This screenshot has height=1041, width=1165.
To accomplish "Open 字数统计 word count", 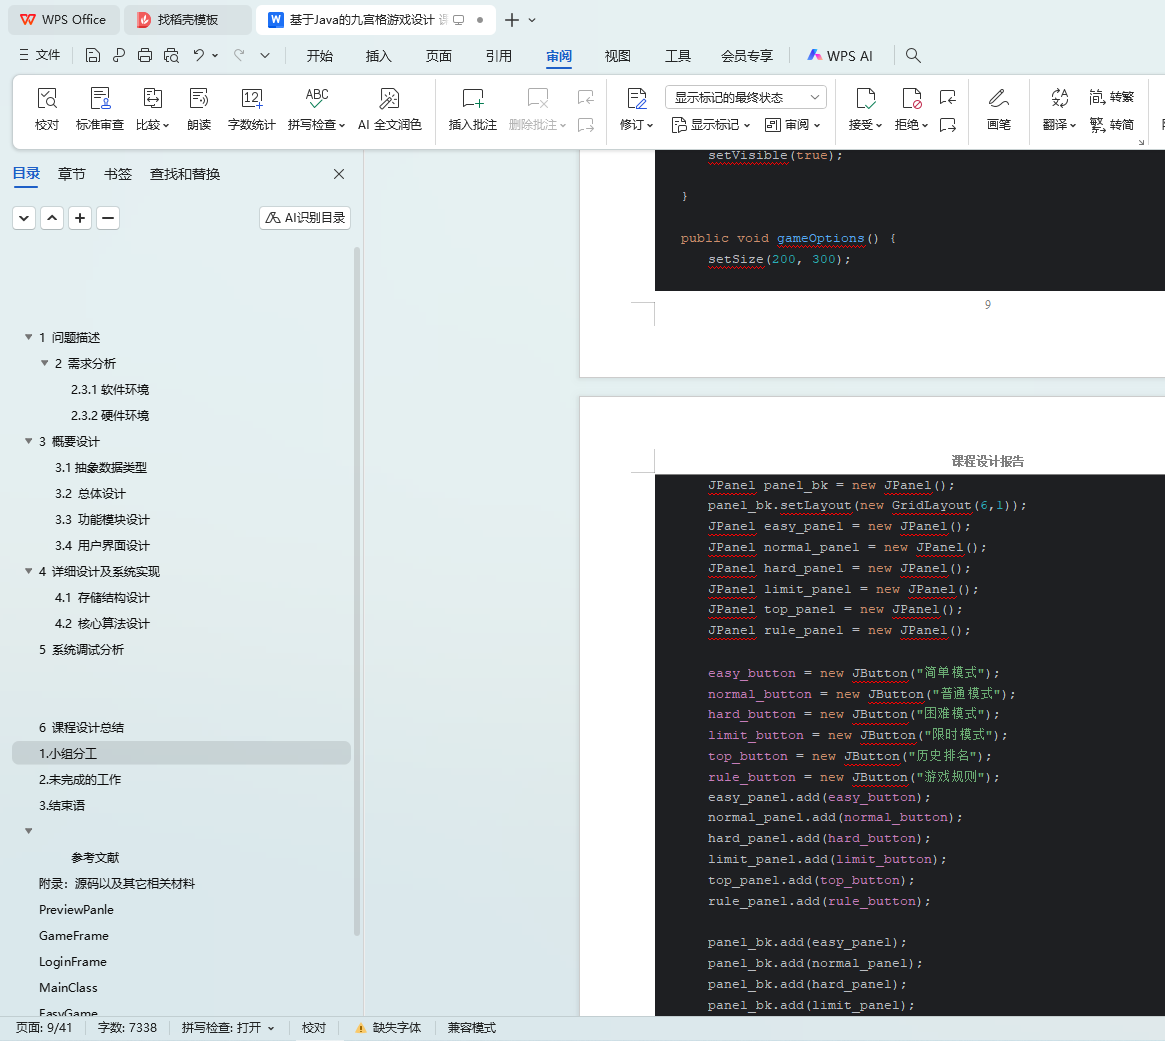I will (x=251, y=108).
